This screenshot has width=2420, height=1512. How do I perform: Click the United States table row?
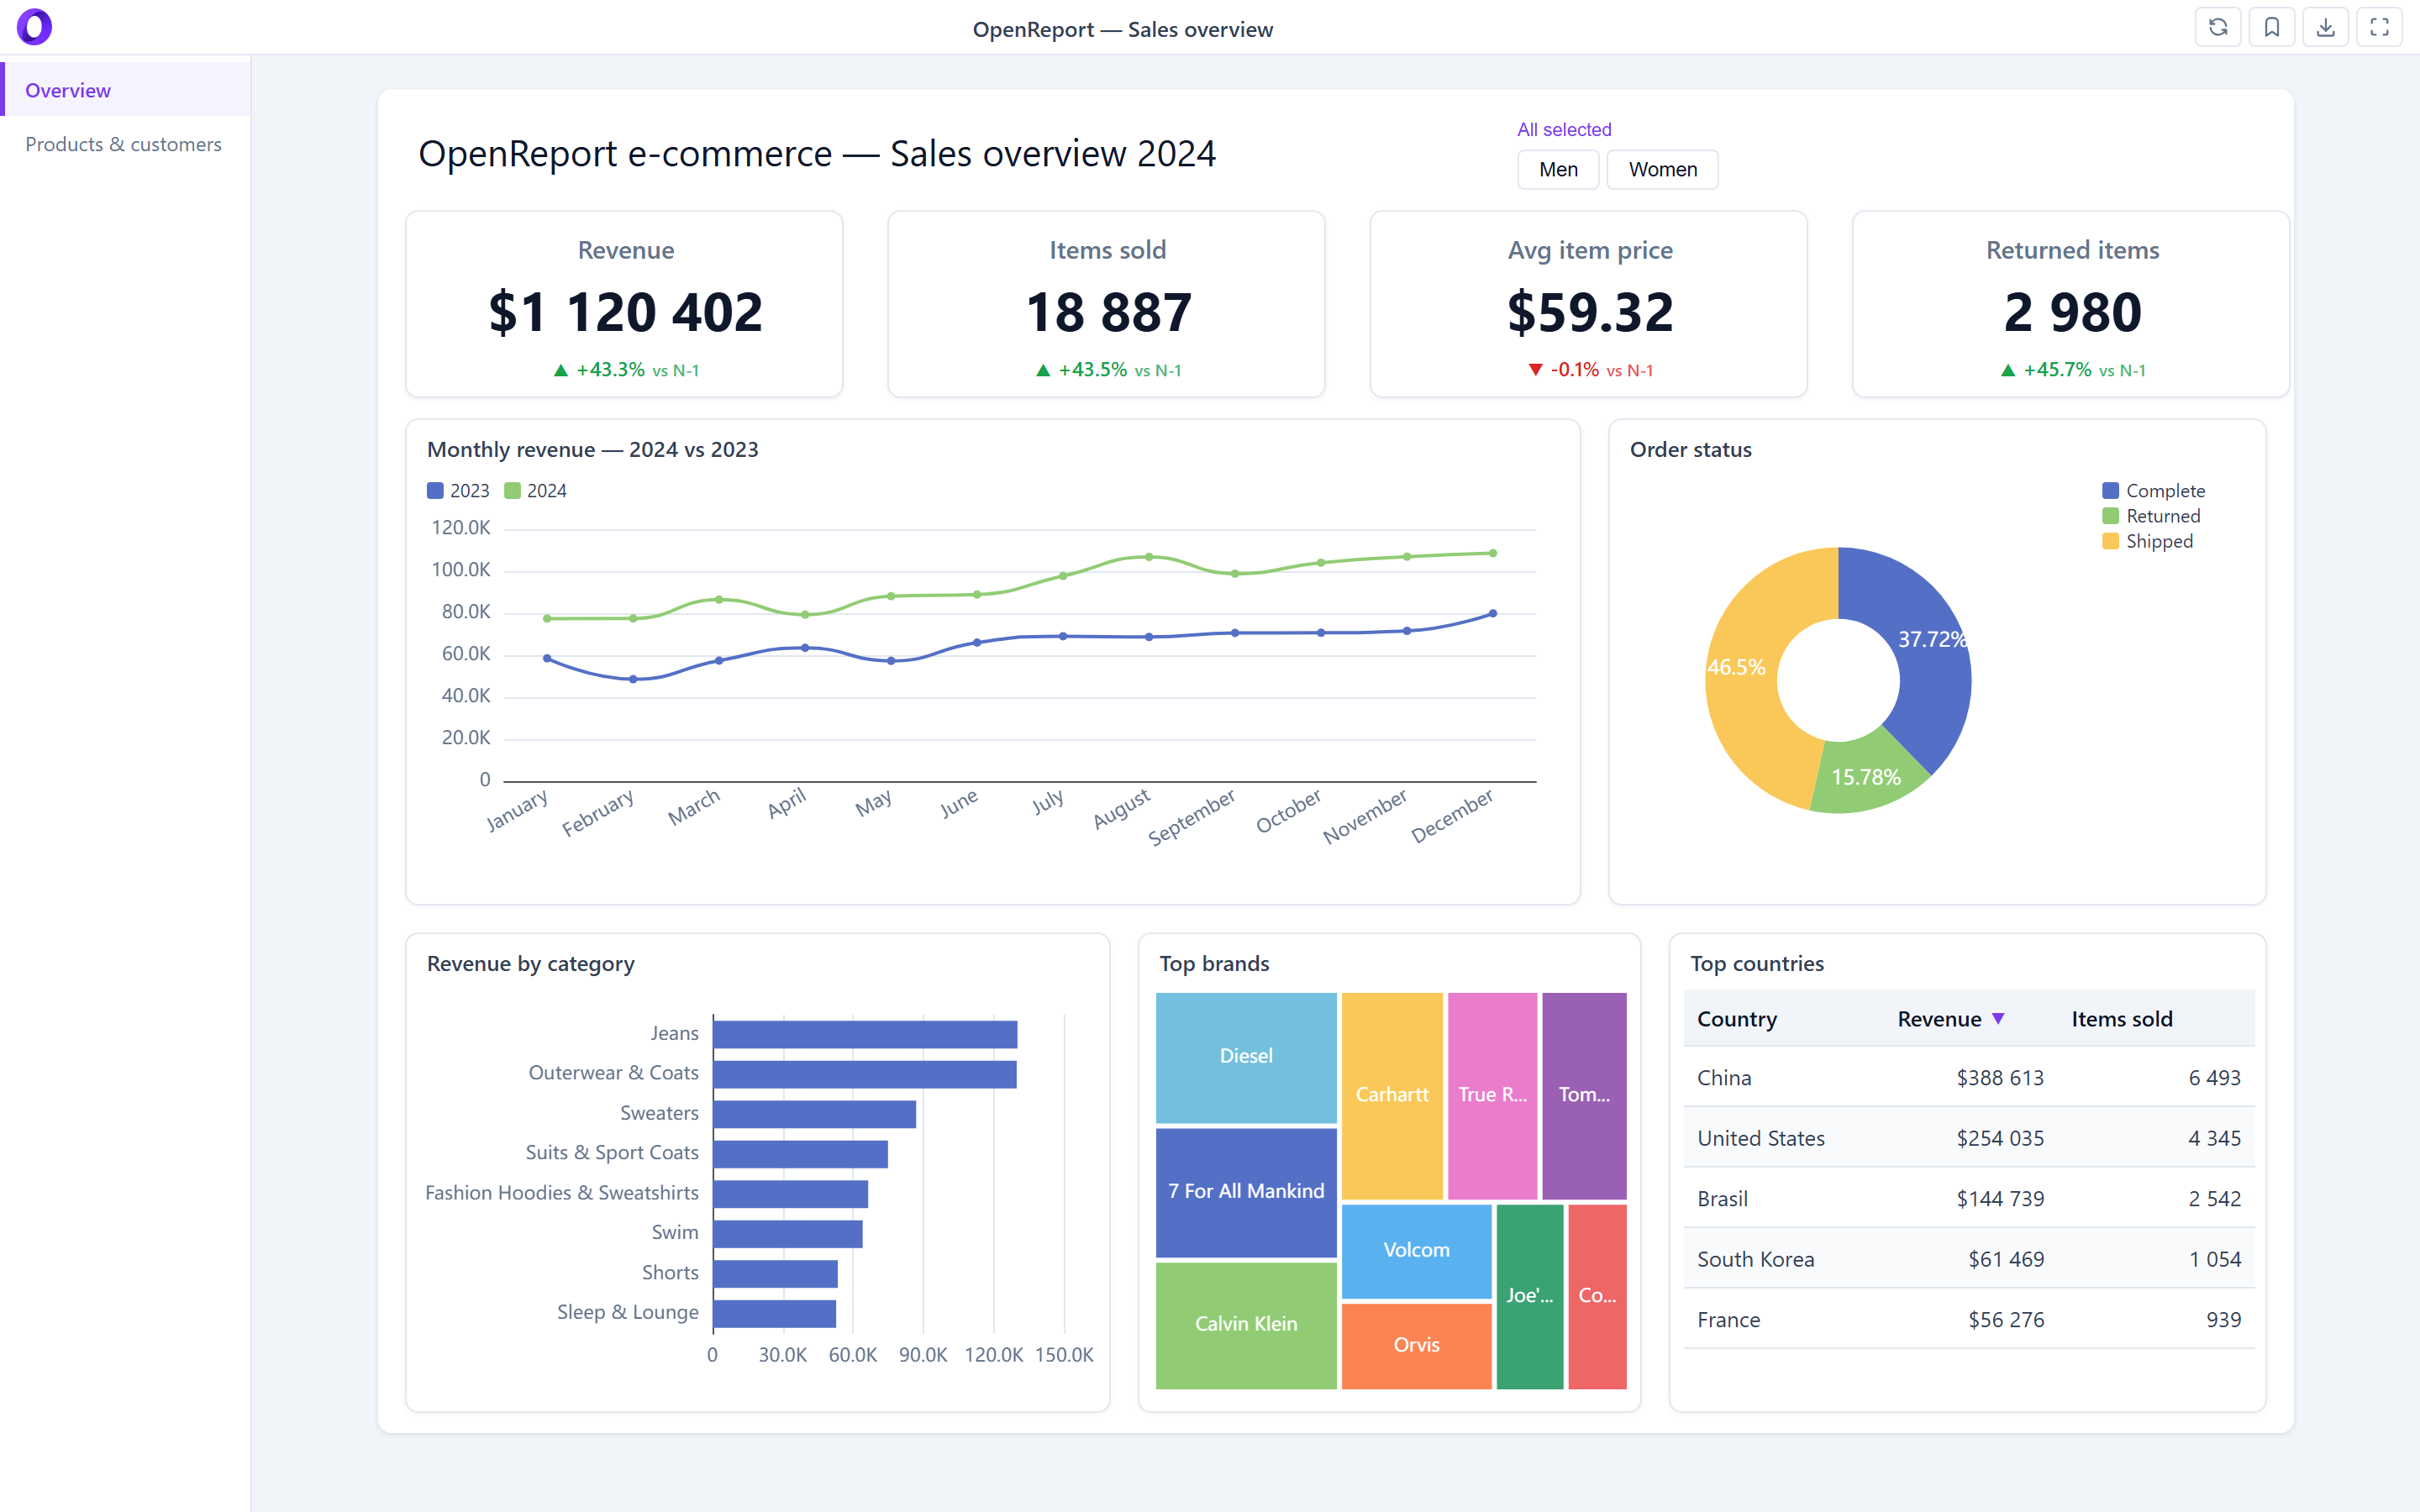[x=1969, y=1138]
